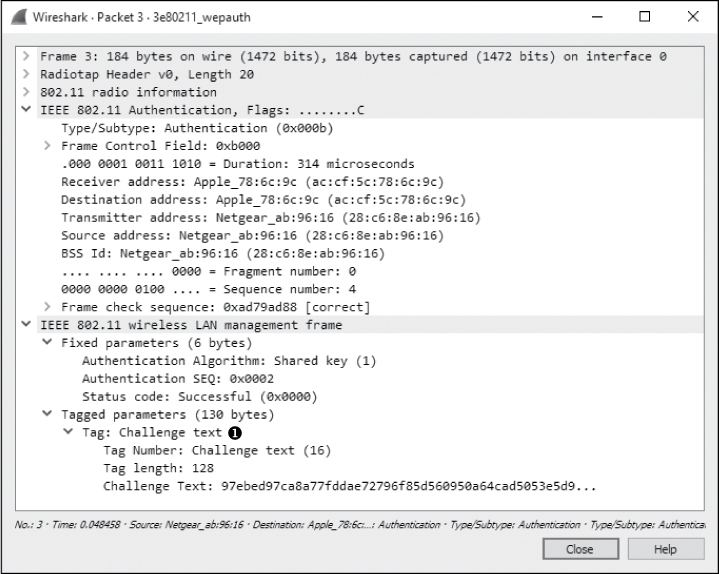Screen dimensions: 719x574
Task: Select the Authentication Algorithm: Shared key line
Action: click(x=229, y=361)
